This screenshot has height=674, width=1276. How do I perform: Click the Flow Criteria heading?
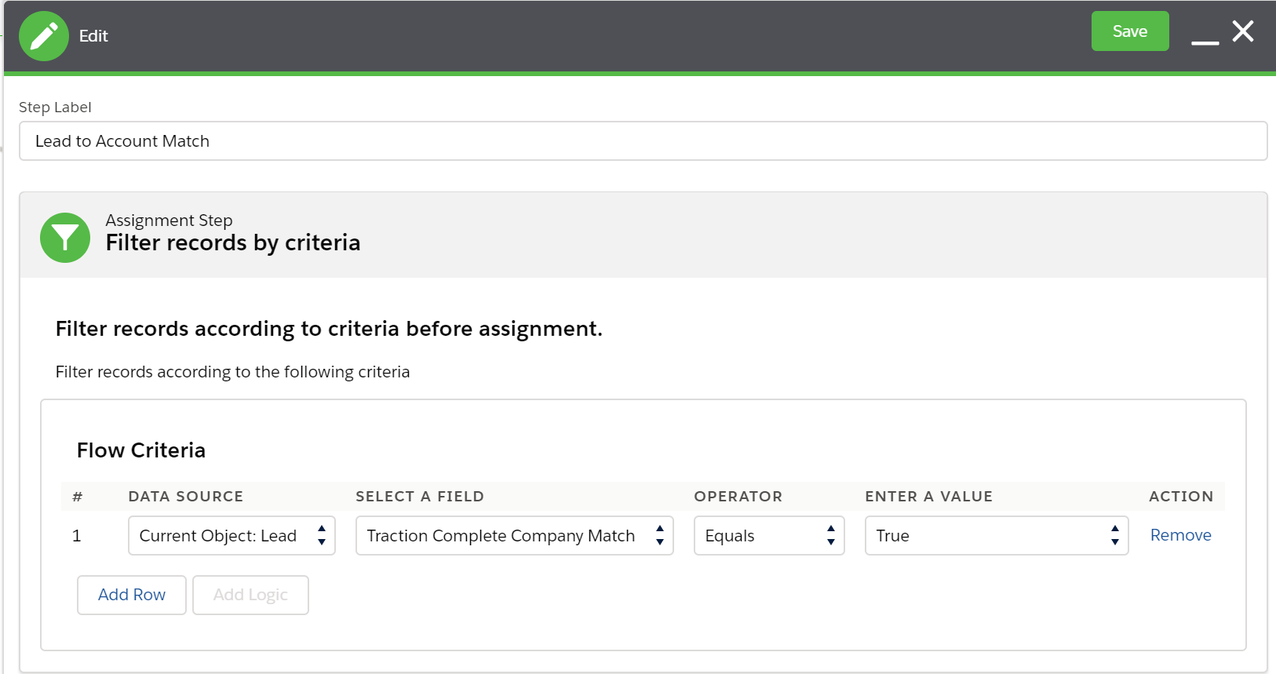pyautogui.click(x=141, y=450)
